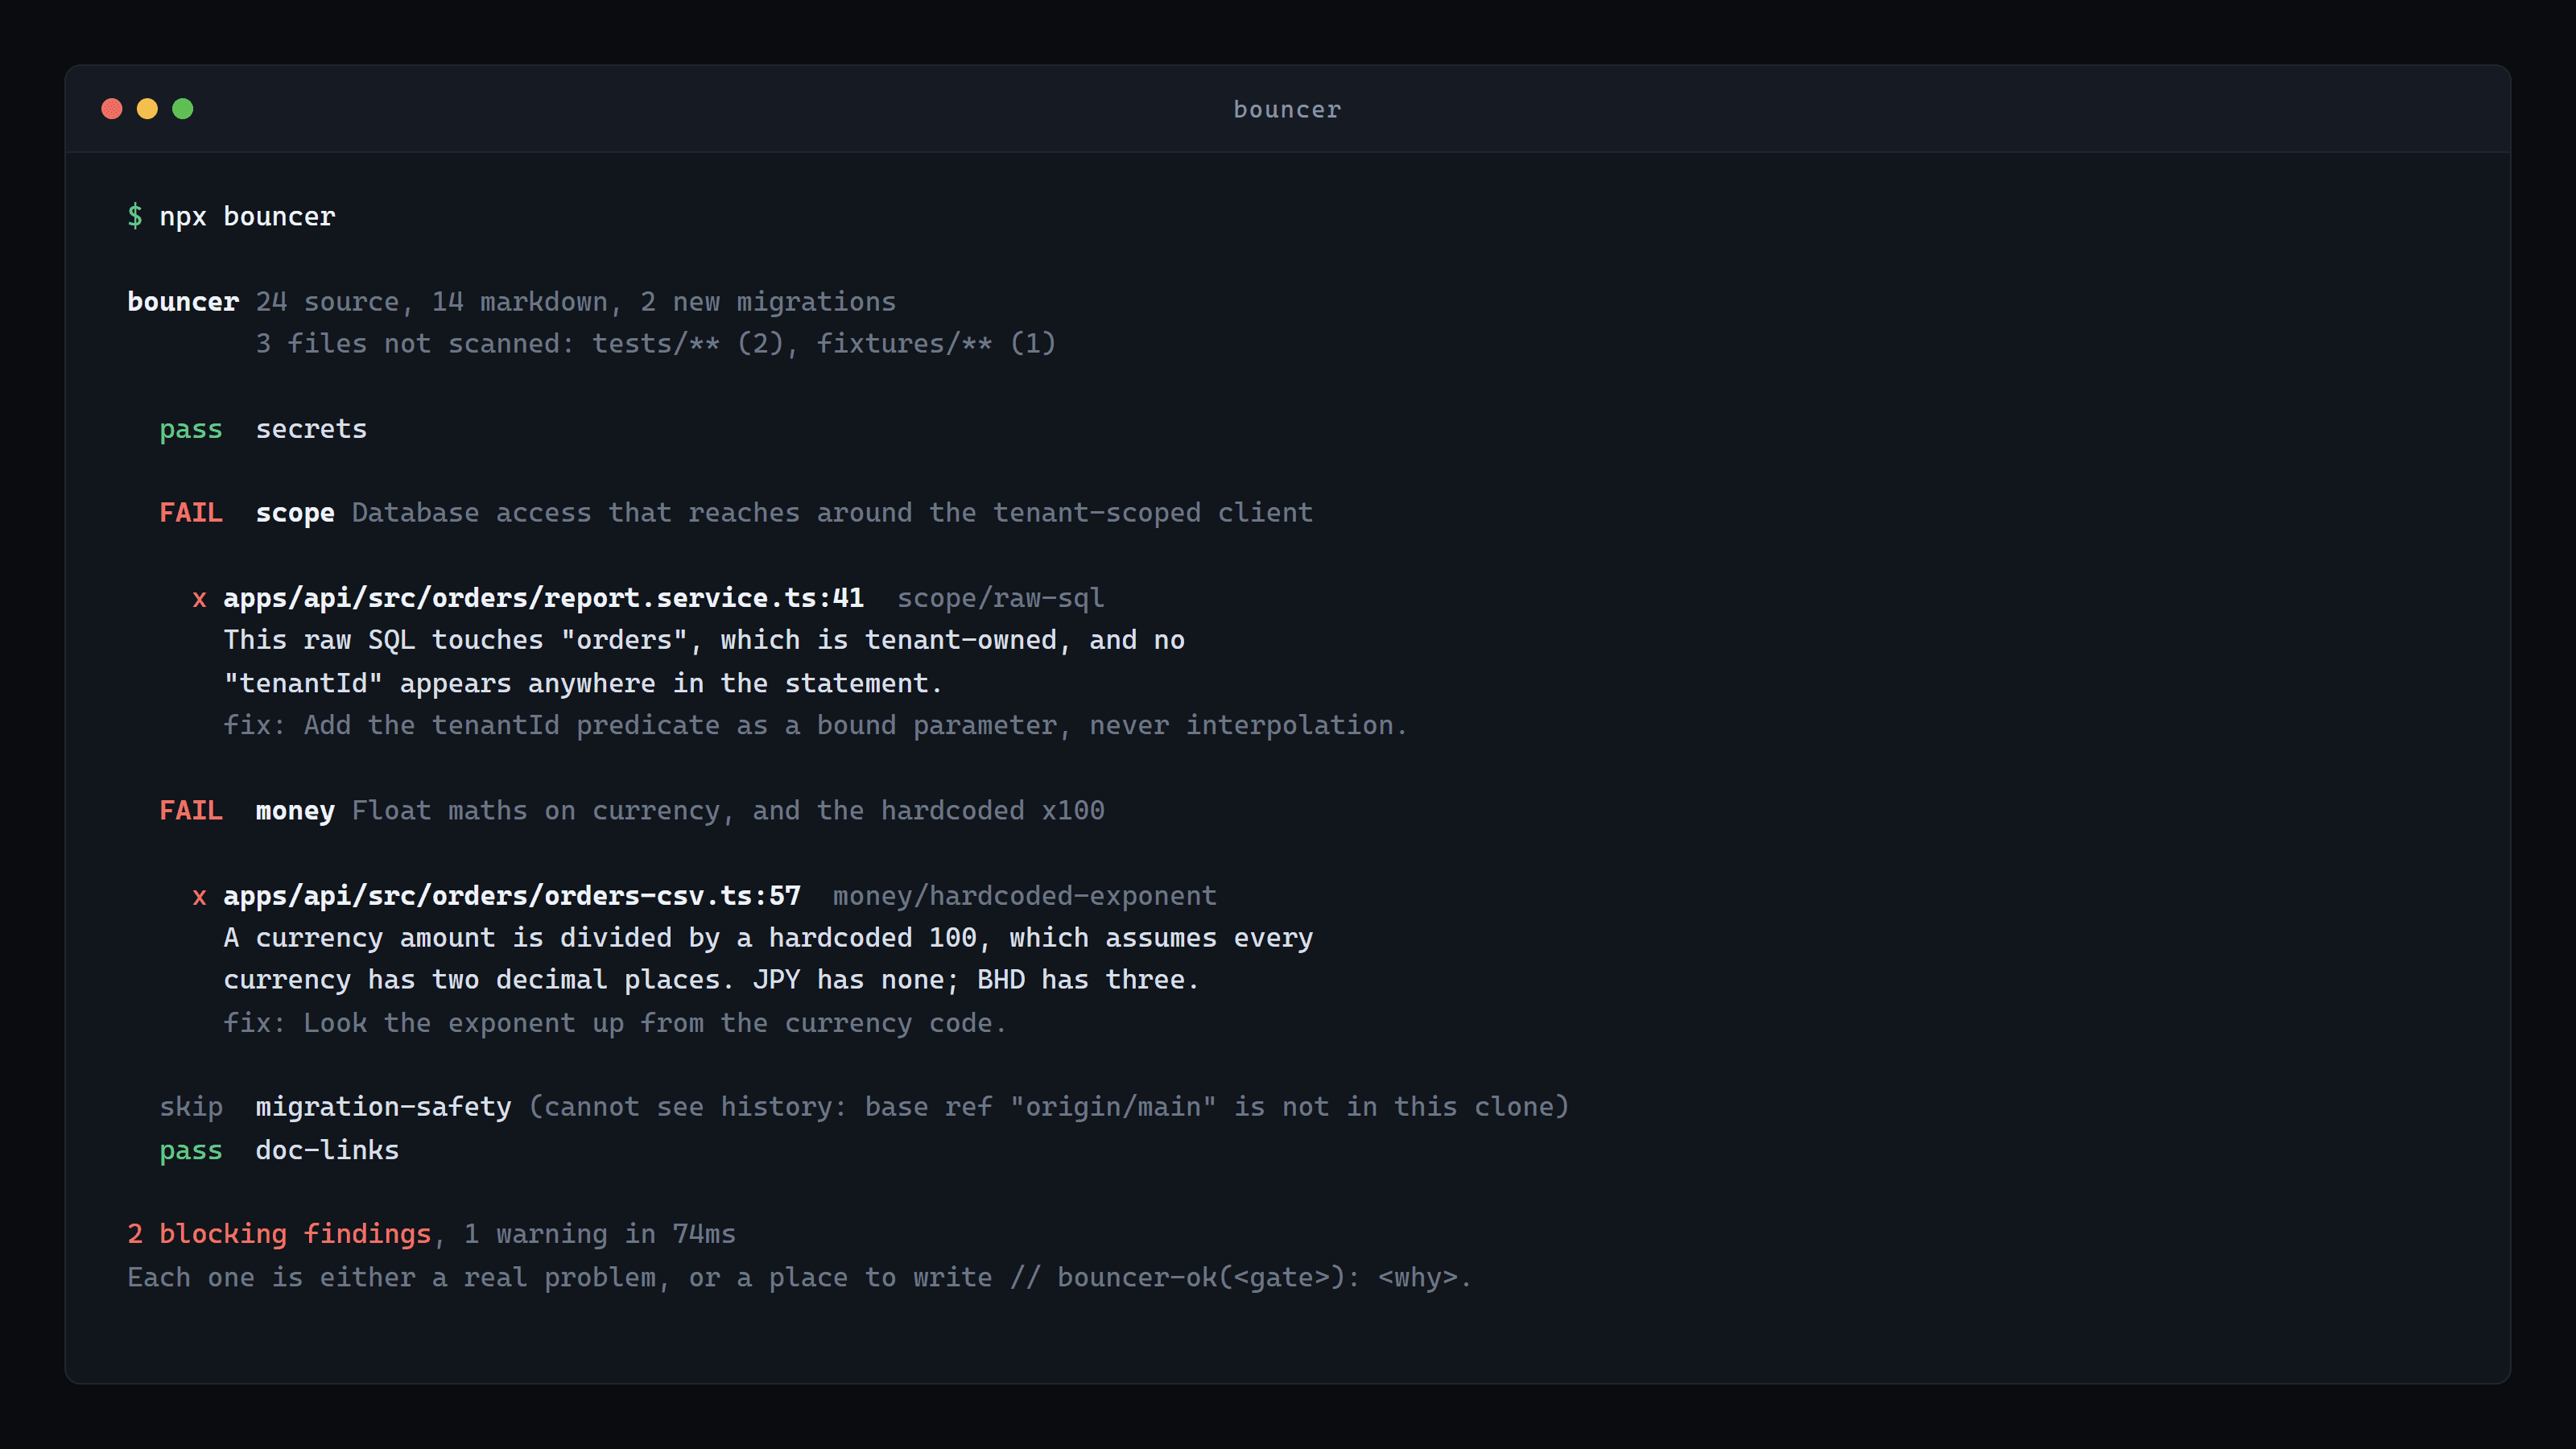The image size is (2576, 1449).
Task: Open the path "apps/api/src/orders/orders-csv.ts:57"
Action: click(511, 896)
